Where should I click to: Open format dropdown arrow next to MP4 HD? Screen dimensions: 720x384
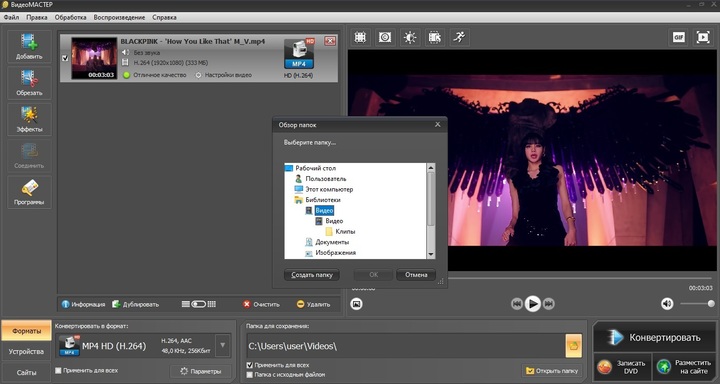[x=223, y=345]
